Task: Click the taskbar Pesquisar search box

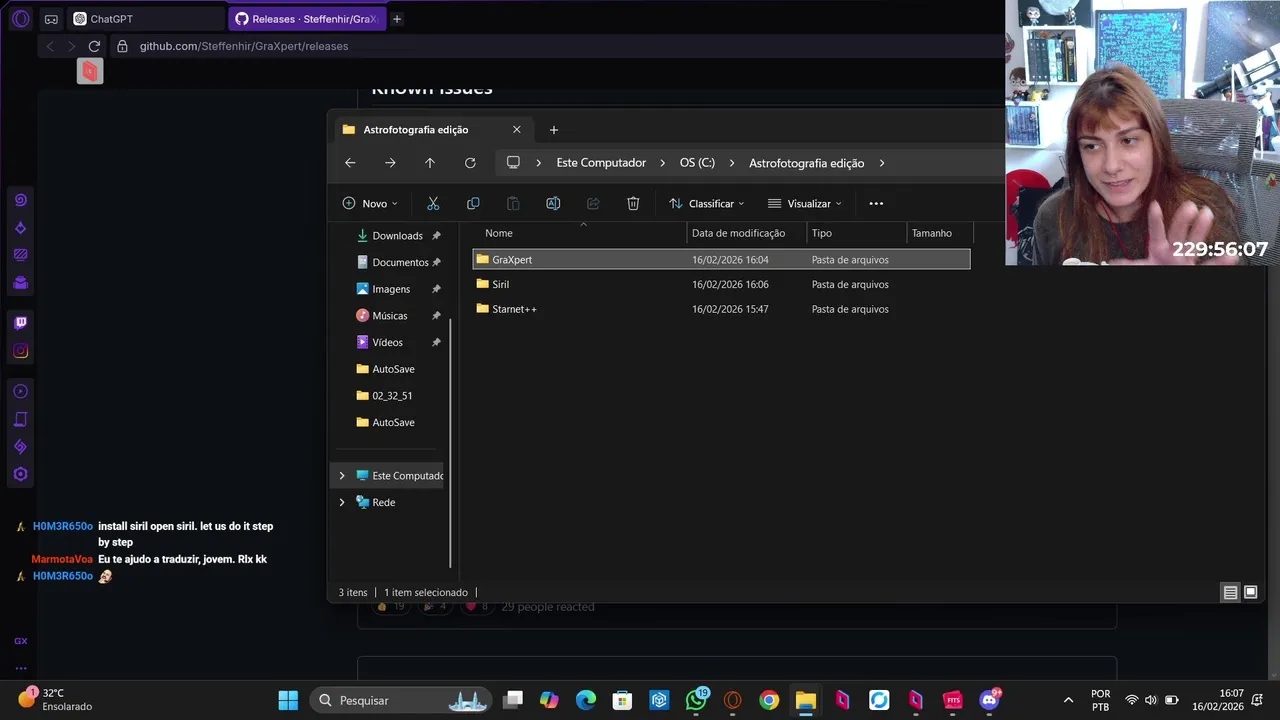Action: click(x=400, y=700)
